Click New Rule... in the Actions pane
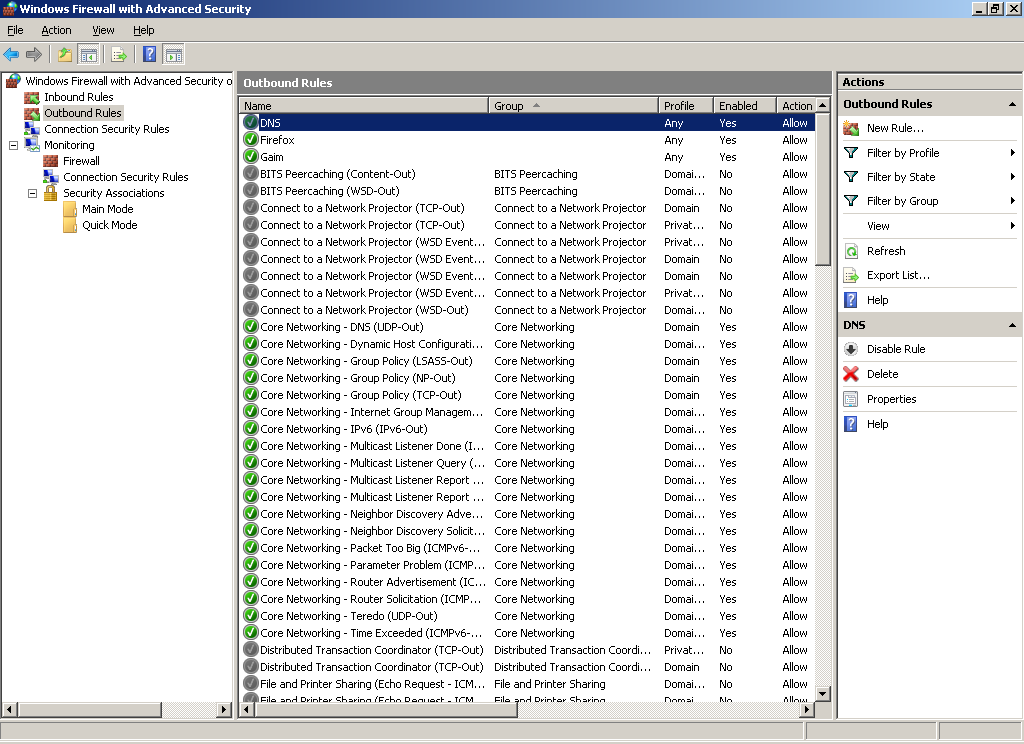 pos(895,128)
